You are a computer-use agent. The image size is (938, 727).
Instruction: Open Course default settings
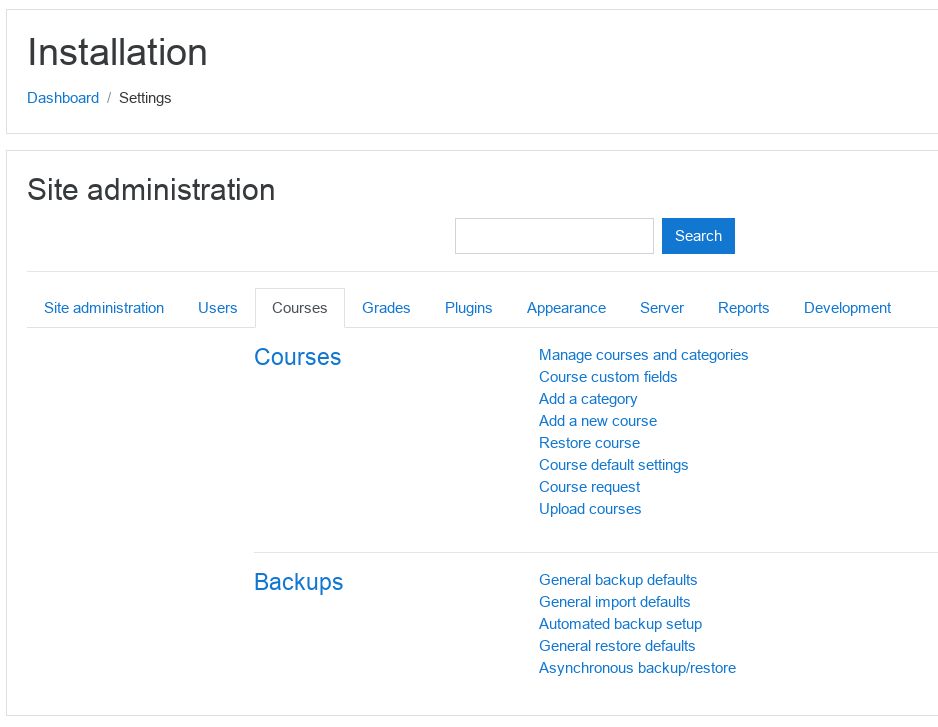pyautogui.click(x=613, y=465)
